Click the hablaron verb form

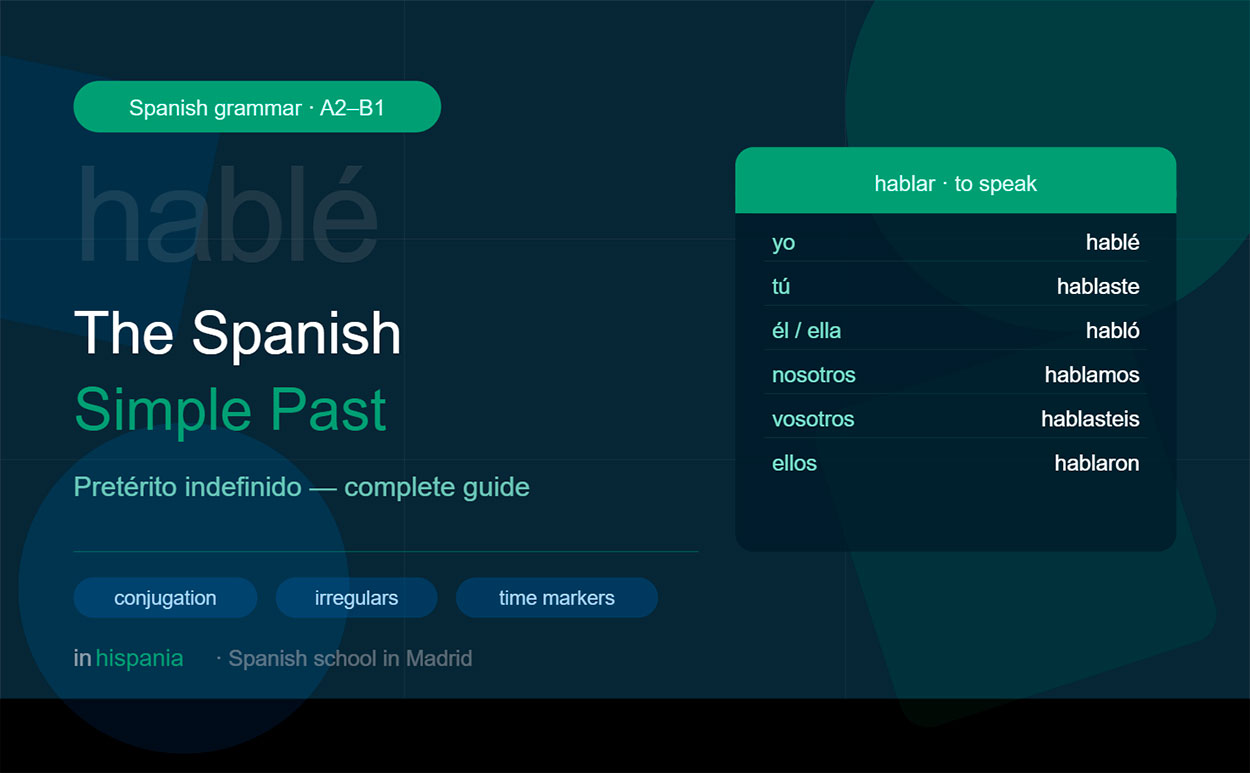(x=1096, y=462)
